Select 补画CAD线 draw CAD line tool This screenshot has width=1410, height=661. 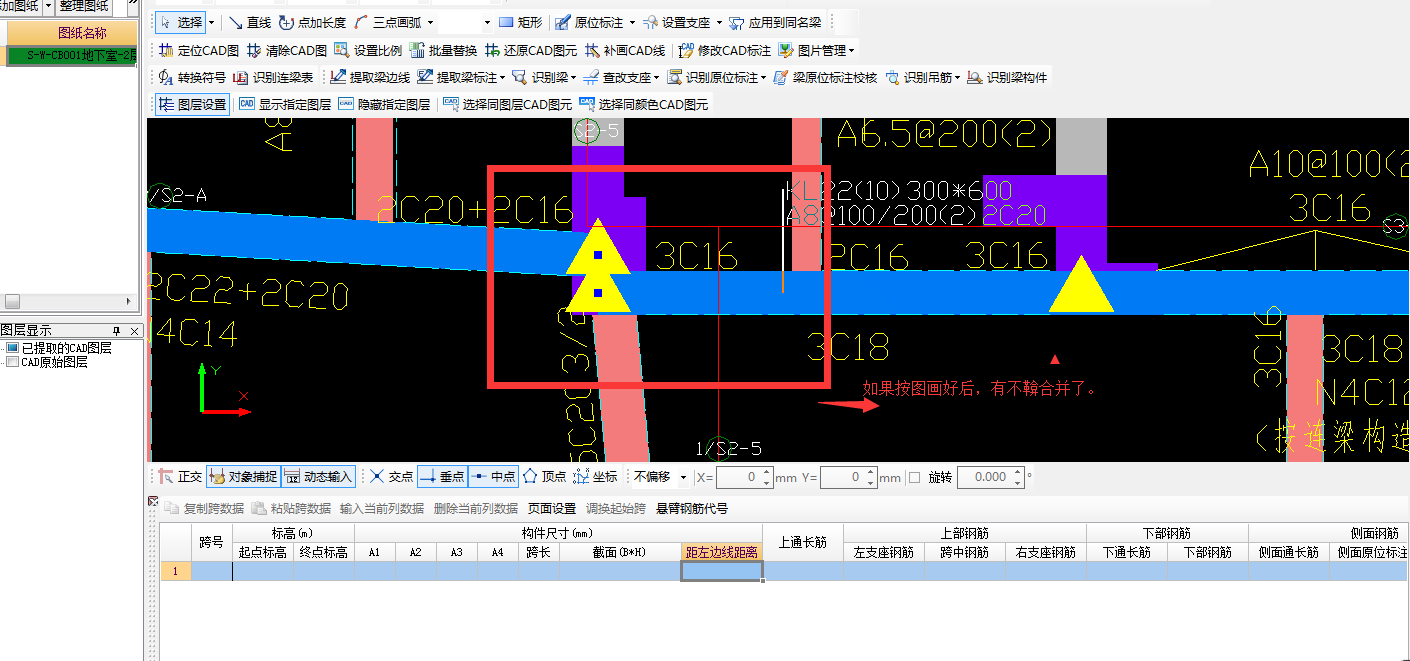(626, 50)
